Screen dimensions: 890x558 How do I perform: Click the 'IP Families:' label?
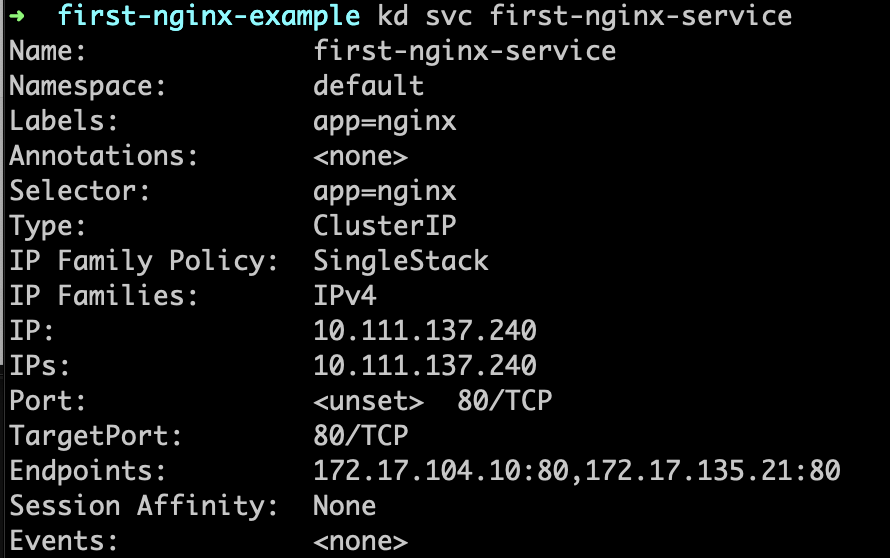pyautogui.click(x=103, y=296)
